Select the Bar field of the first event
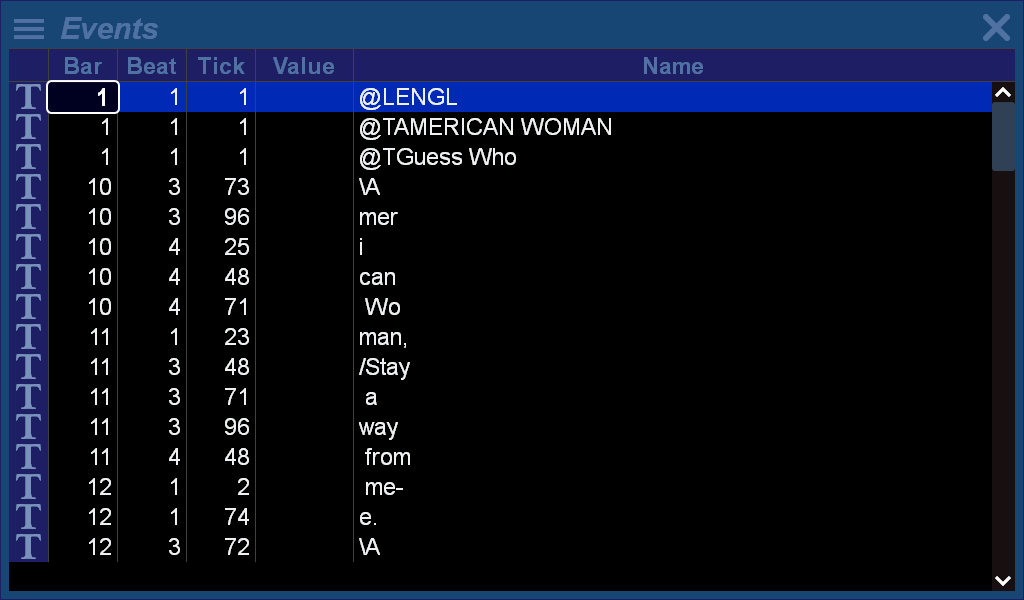The image size is (1024, 600). [x=84, y=97]
